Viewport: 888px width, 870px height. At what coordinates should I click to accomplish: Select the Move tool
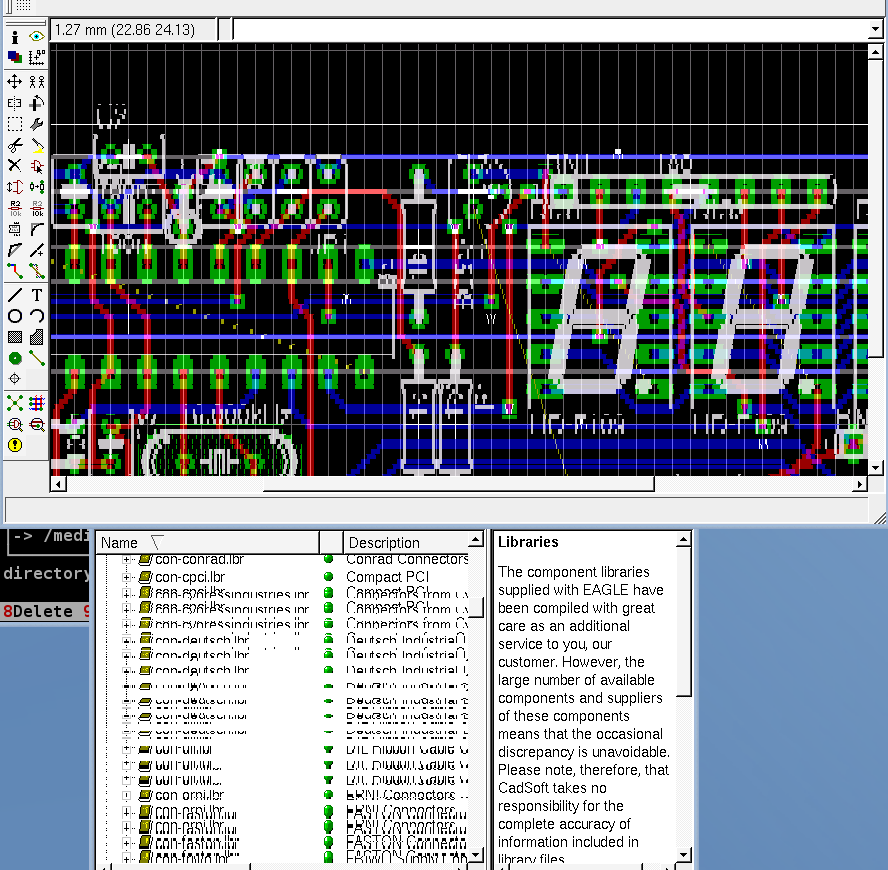point(15,82)
